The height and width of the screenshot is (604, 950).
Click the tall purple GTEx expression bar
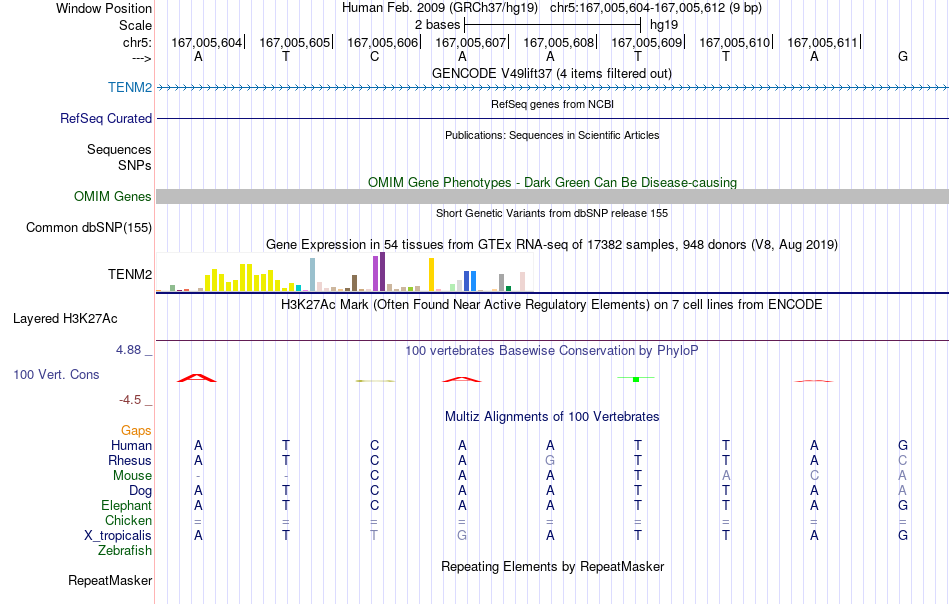(x=382, y=271)
